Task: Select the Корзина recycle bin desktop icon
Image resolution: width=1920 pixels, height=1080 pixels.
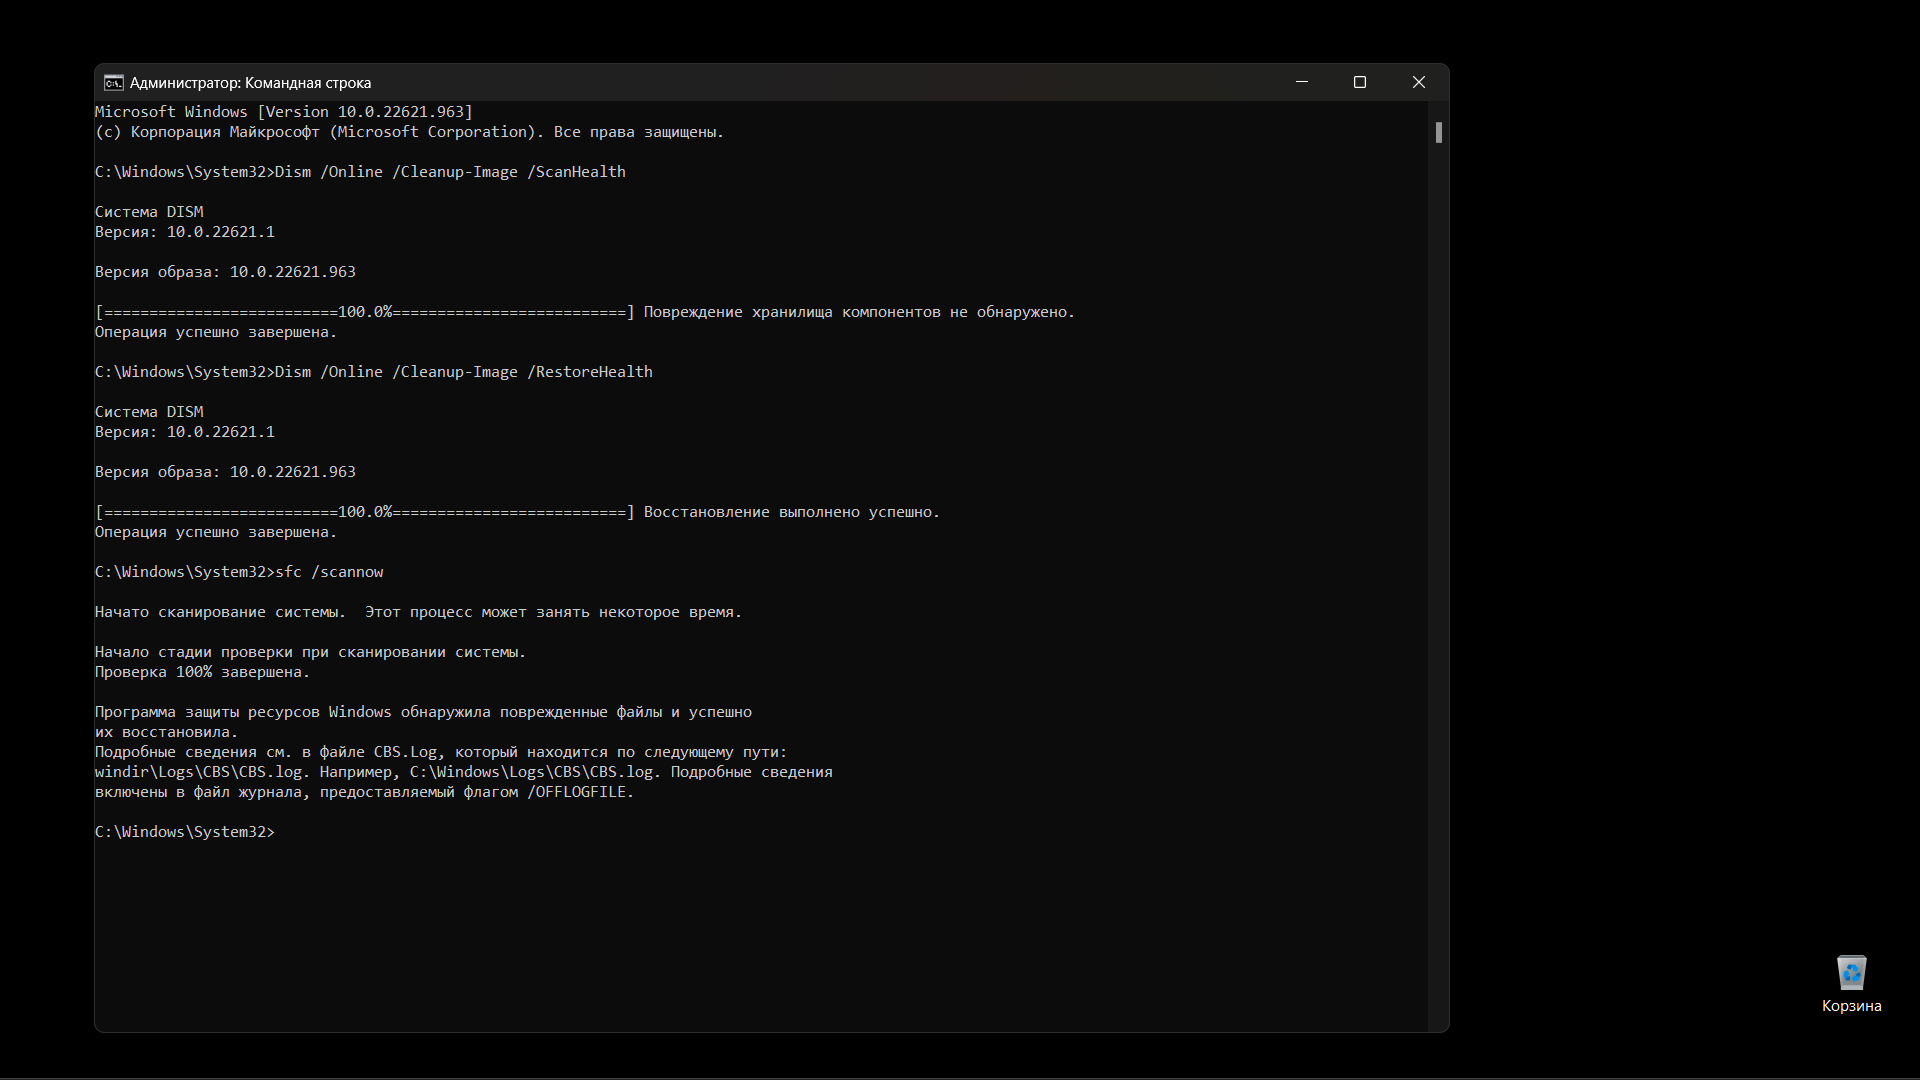Action: pos(1851,973)
